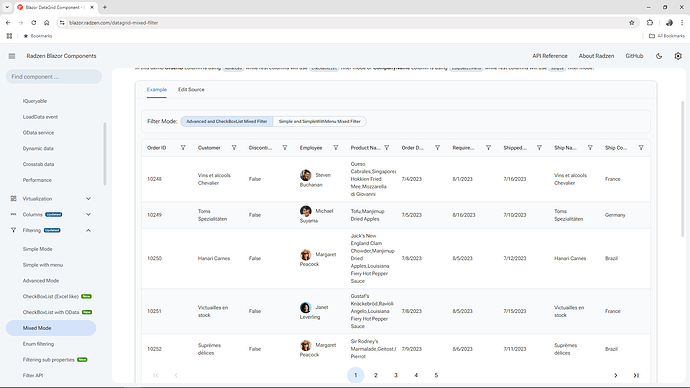Open the theme settings gear icon
This screenshot has height=388, width=690.
point(678,56)
